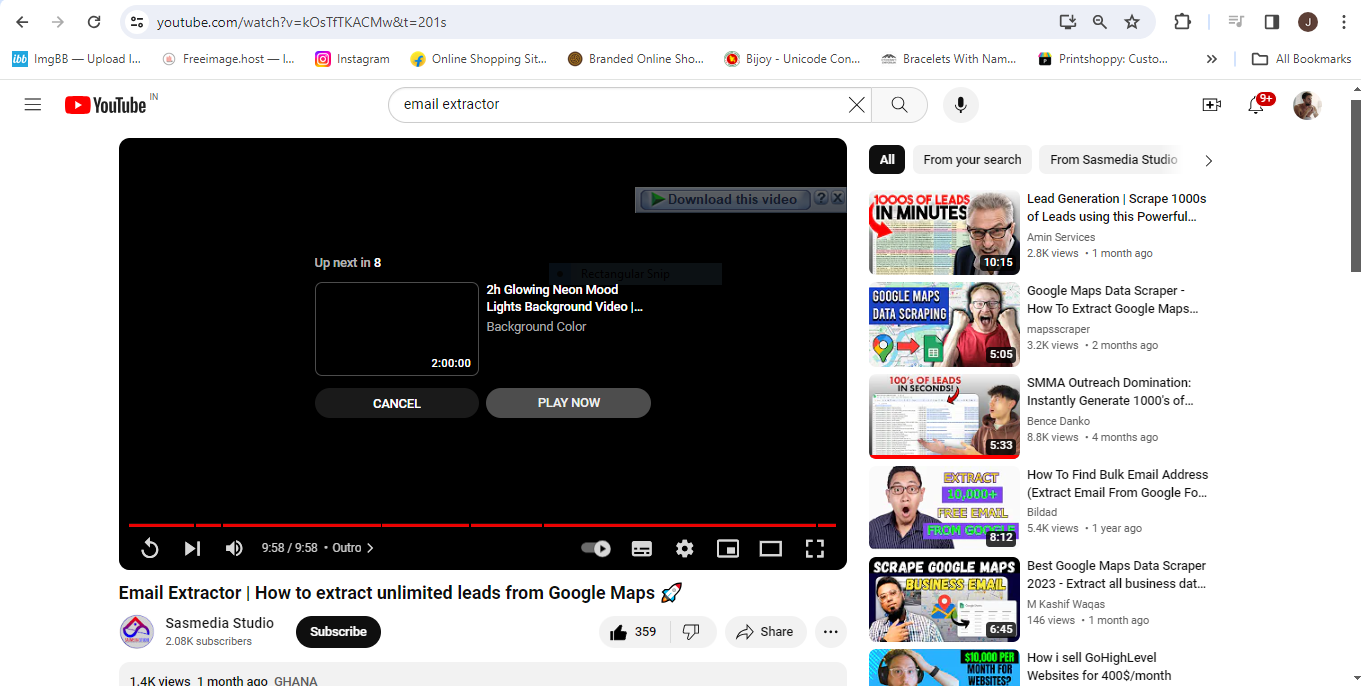
Task: Click the video progress bar
Action: (x=482, y=525)
